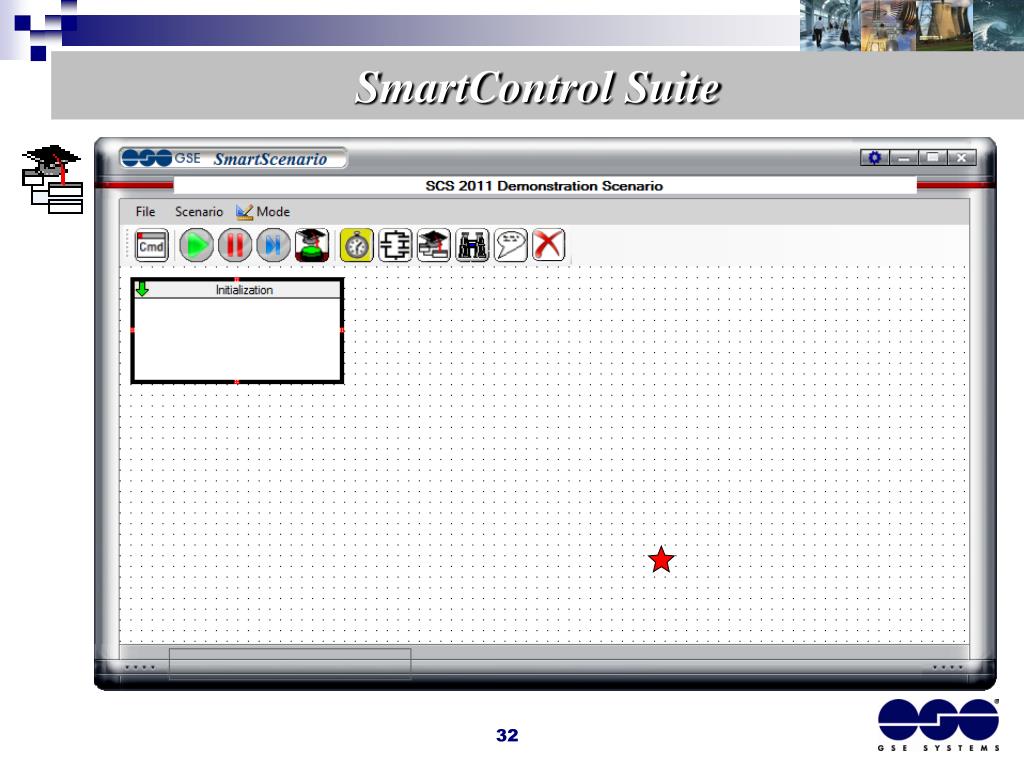Open the Scenario menu
This screenshot has height=768, width=1024.
pyautogui.click(x=199, y=212)
